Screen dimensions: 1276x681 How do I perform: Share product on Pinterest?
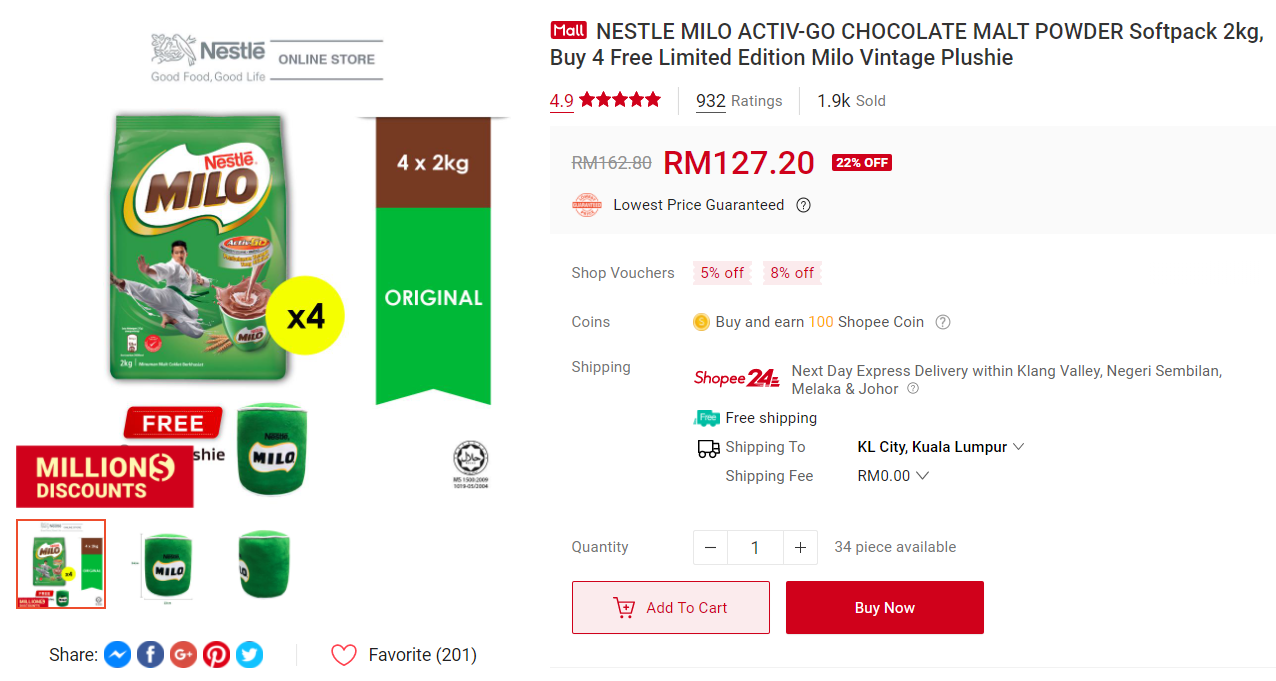click(x=216, y=655)
